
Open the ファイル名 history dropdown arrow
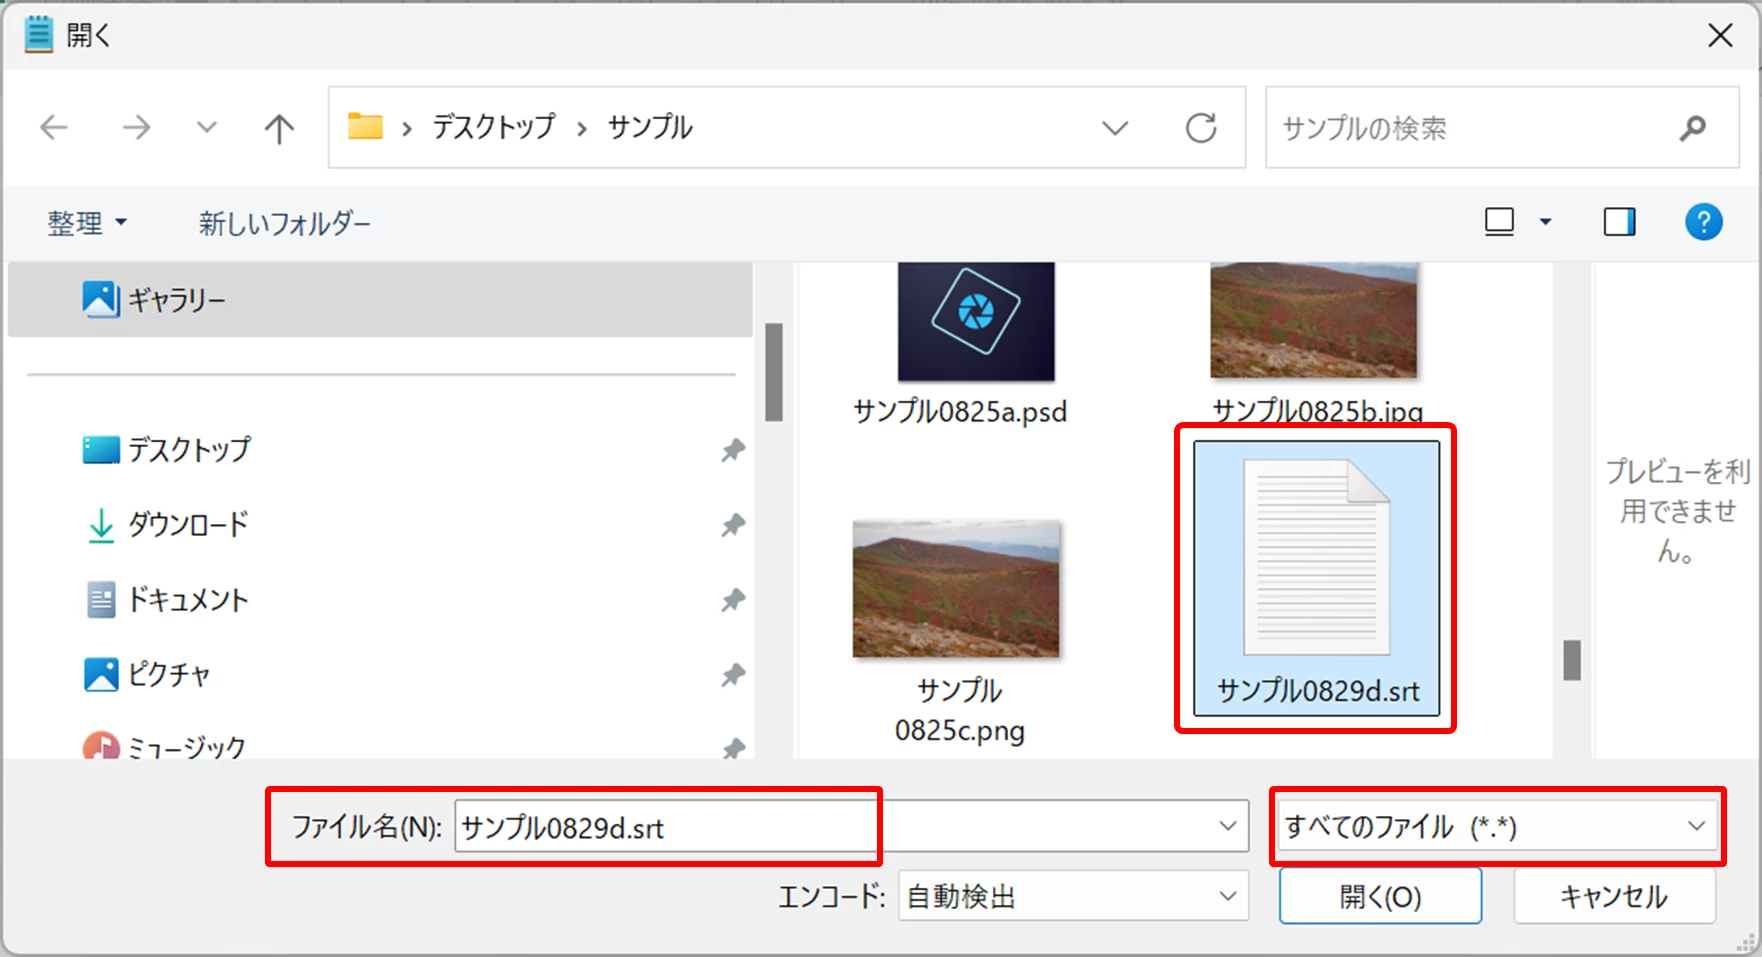[1228, 827]
